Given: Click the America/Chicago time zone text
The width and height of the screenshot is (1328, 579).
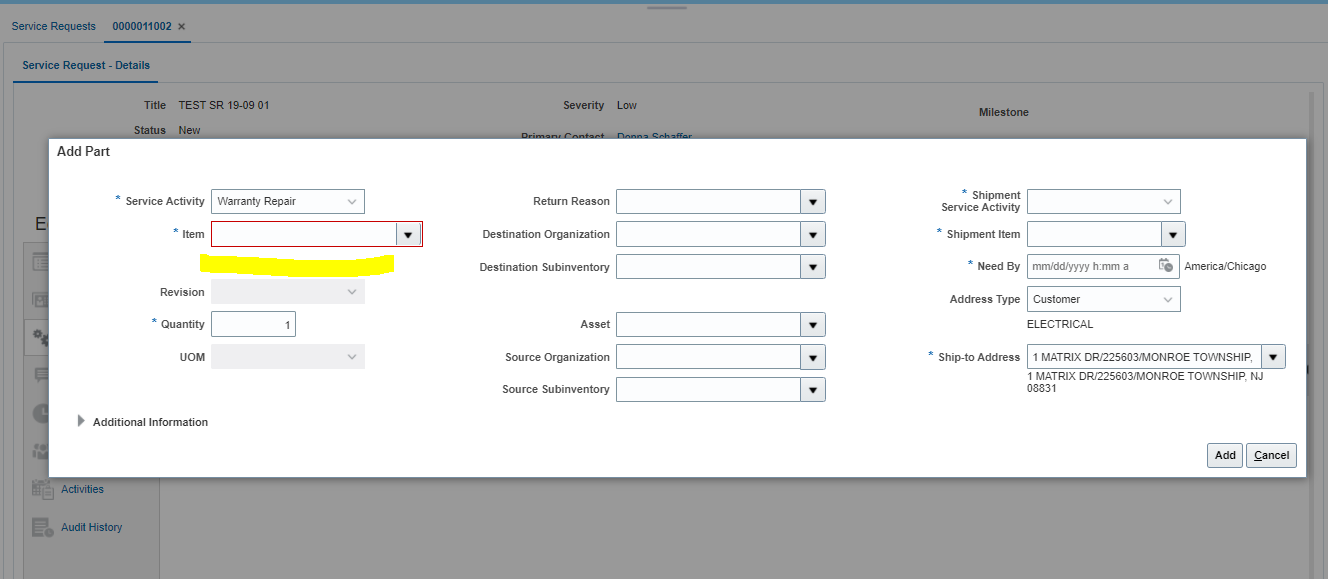Looking at the screenshot, I should coord(1225,266).
